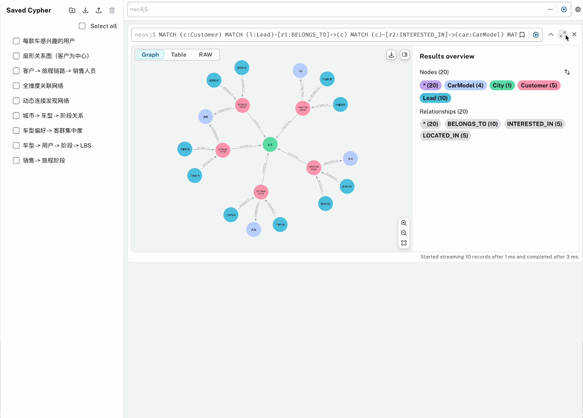This screenshot has height=418, width=583.
Task: Switch to the RAW view tab
Action: tap(205, 55)
